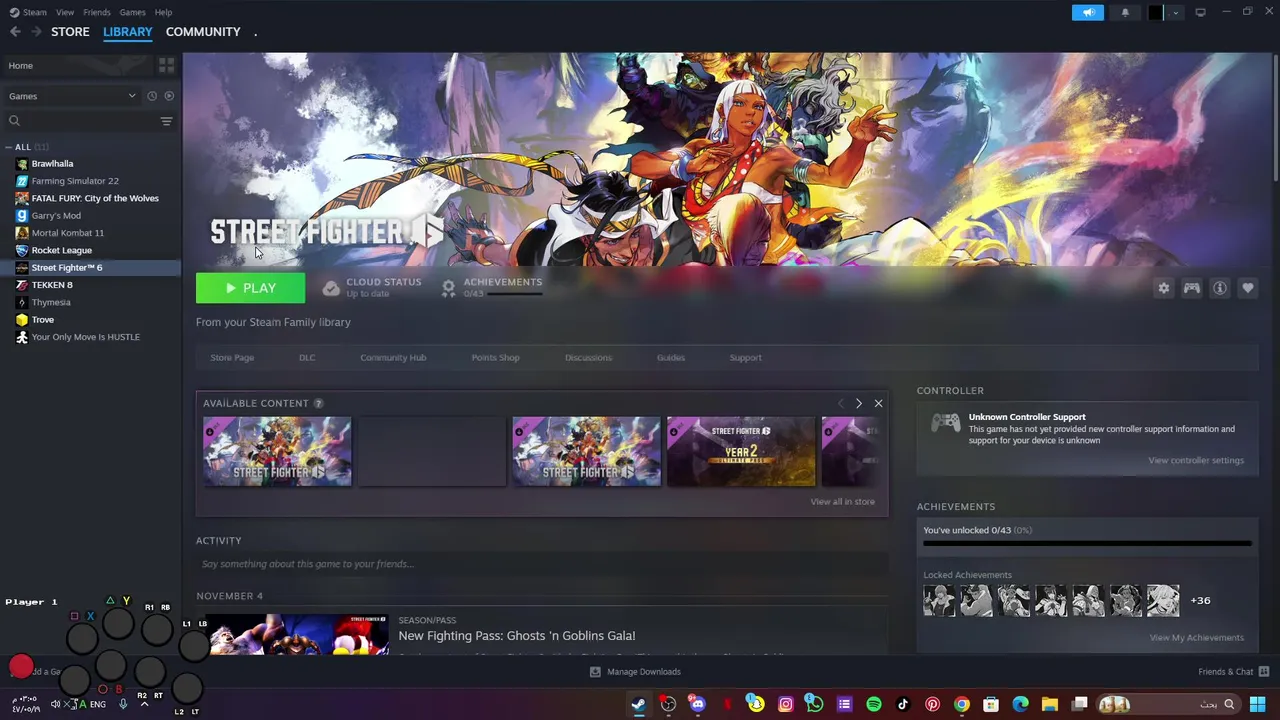Open the Discussions link
This screenshot has width=1280, height=720.
pyautogui.click(x=588, y=358)
